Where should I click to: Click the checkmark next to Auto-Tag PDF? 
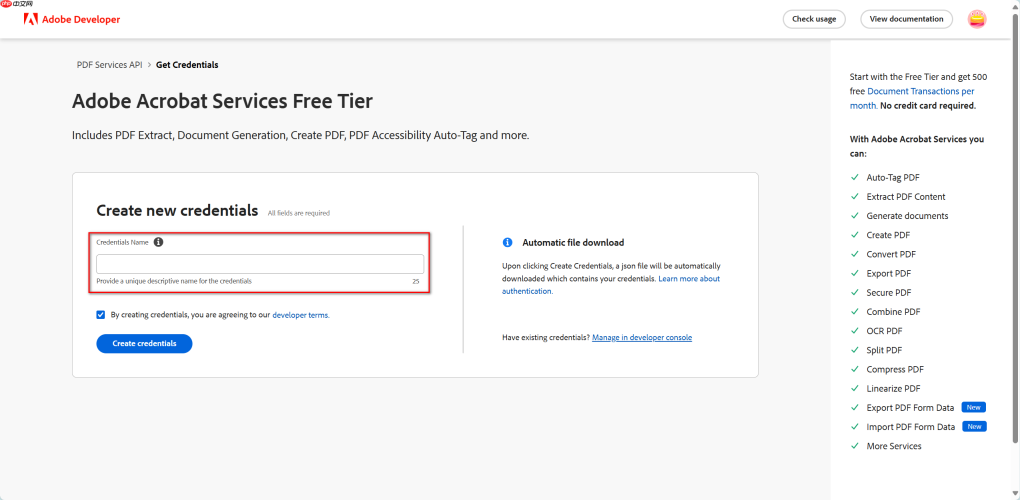[854, 178]
